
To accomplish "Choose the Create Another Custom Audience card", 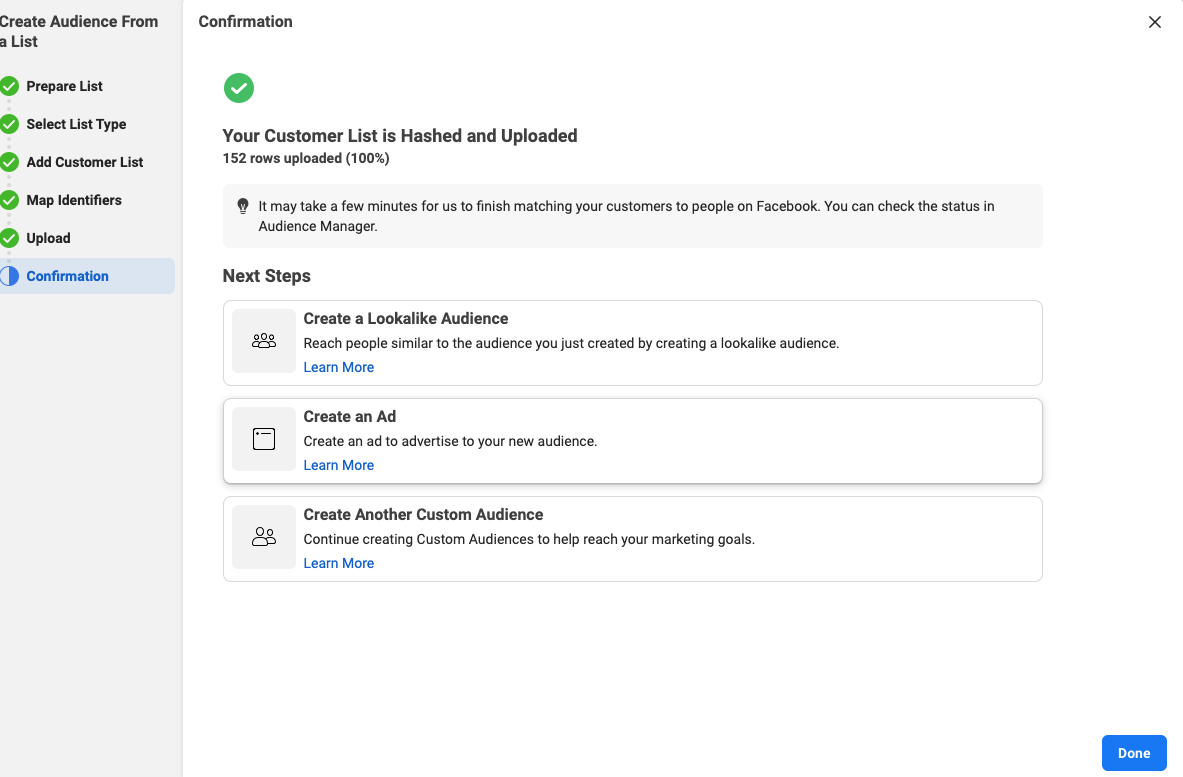I will [632, 539].
